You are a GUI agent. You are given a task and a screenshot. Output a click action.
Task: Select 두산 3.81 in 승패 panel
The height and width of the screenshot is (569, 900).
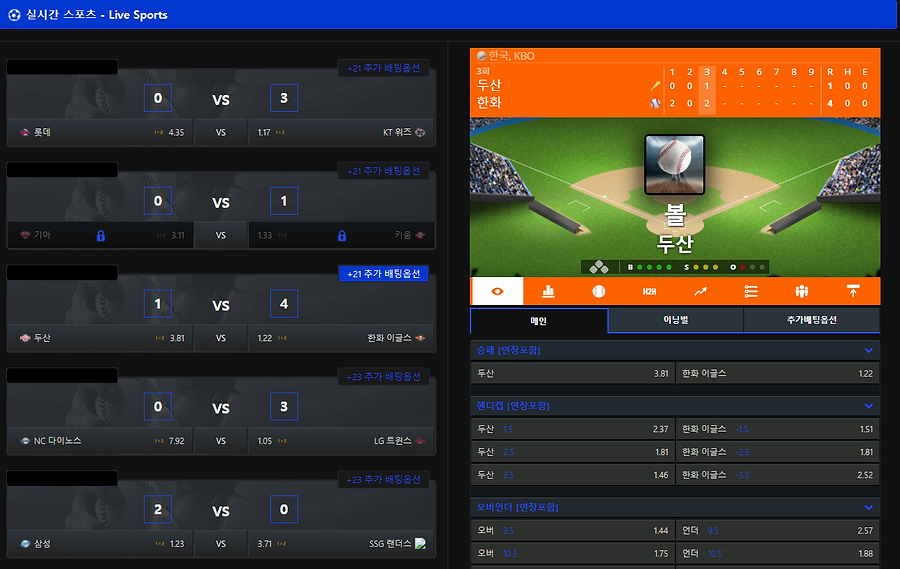[x=573, y=373]
